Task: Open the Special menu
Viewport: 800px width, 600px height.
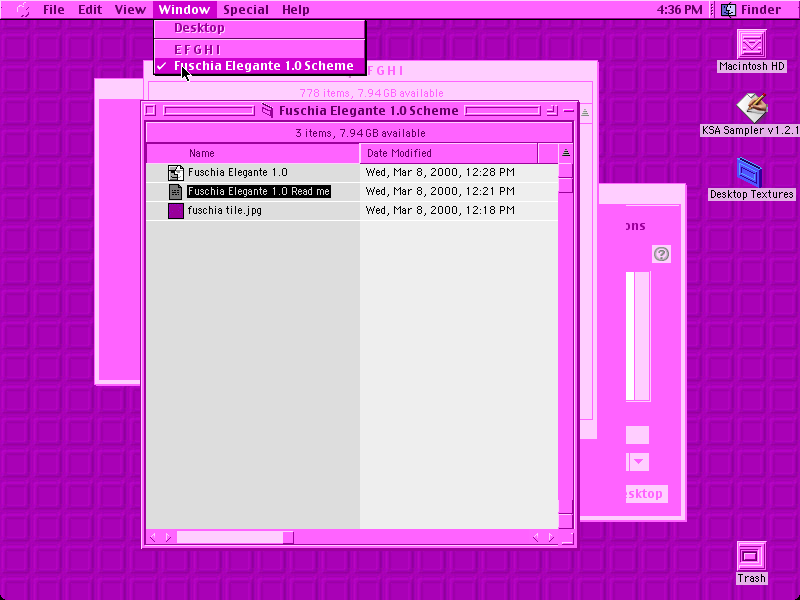Action: (x=245, y=9)
